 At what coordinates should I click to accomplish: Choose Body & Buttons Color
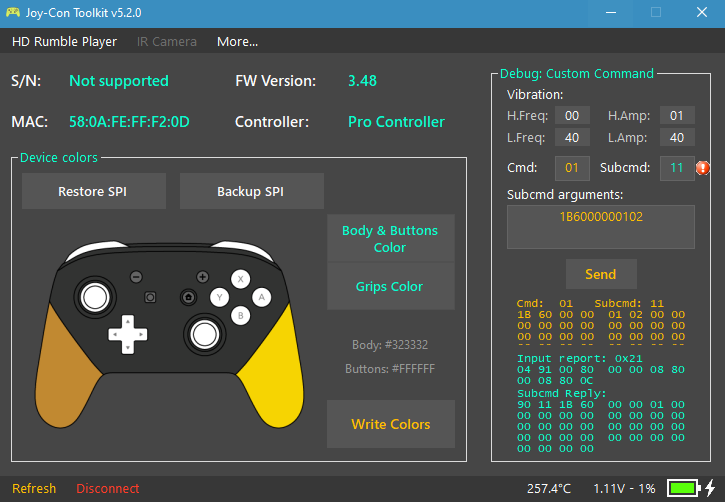click(390, 239)
